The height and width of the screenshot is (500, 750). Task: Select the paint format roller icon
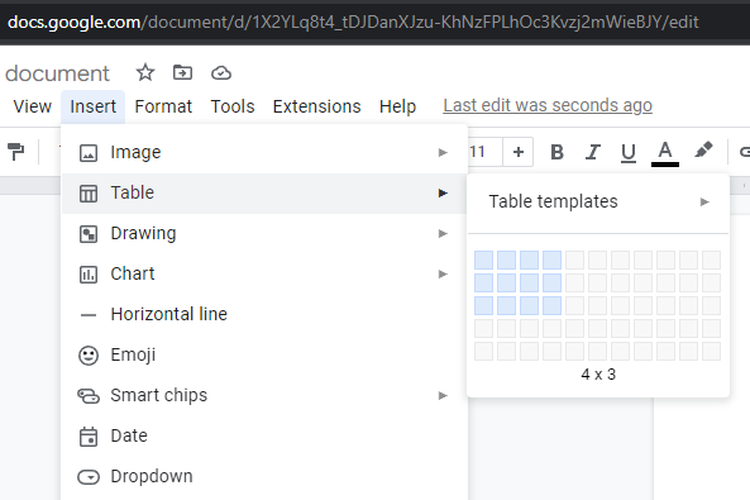(x=16, y=152)
